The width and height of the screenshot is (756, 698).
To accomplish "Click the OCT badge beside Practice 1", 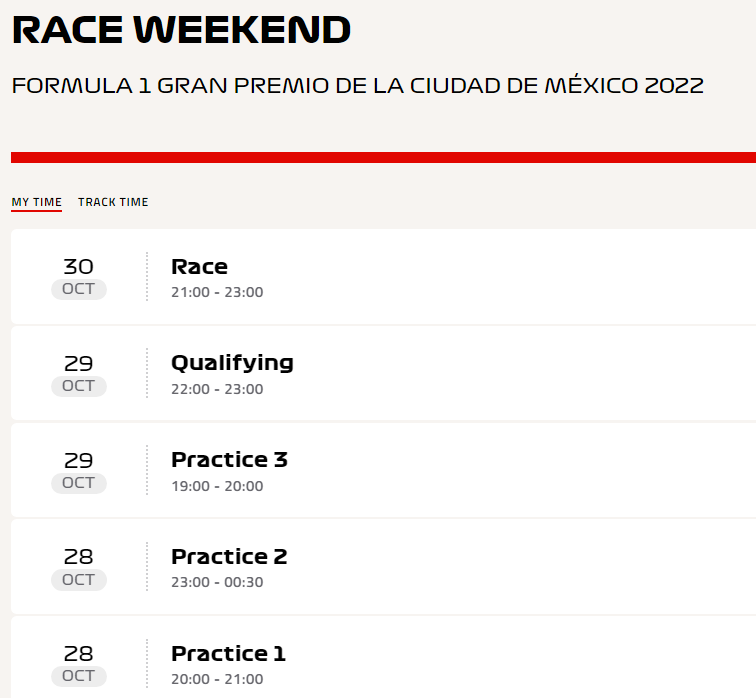I will point(79,676).
